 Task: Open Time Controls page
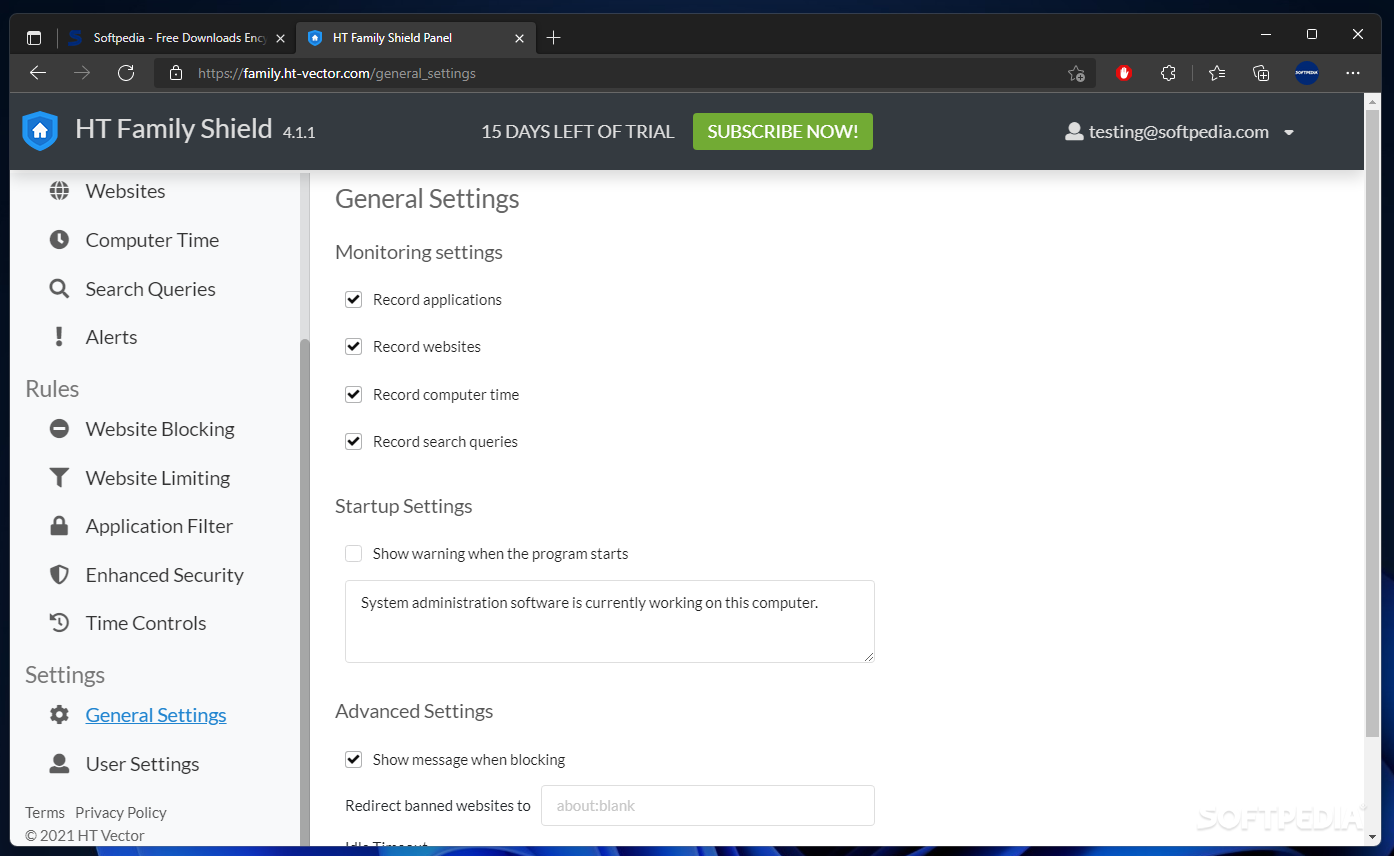point(146,623)
